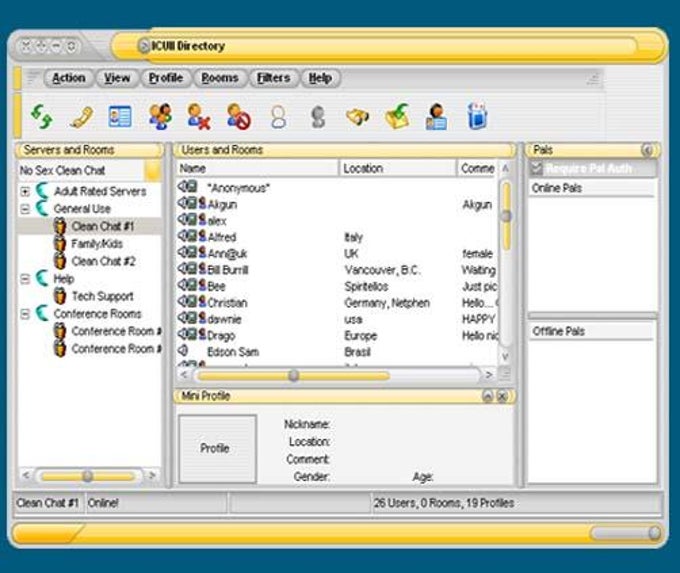The width and height of the screenshot is (680, 573).
Task: Sort users by the Location column header
Action: [x=397, y=168]
